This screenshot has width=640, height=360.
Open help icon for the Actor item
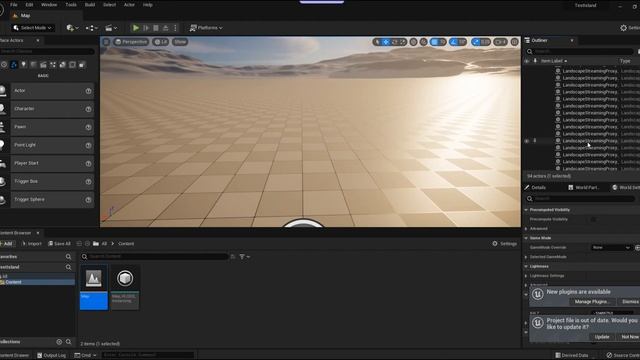[x=88, y=91]
